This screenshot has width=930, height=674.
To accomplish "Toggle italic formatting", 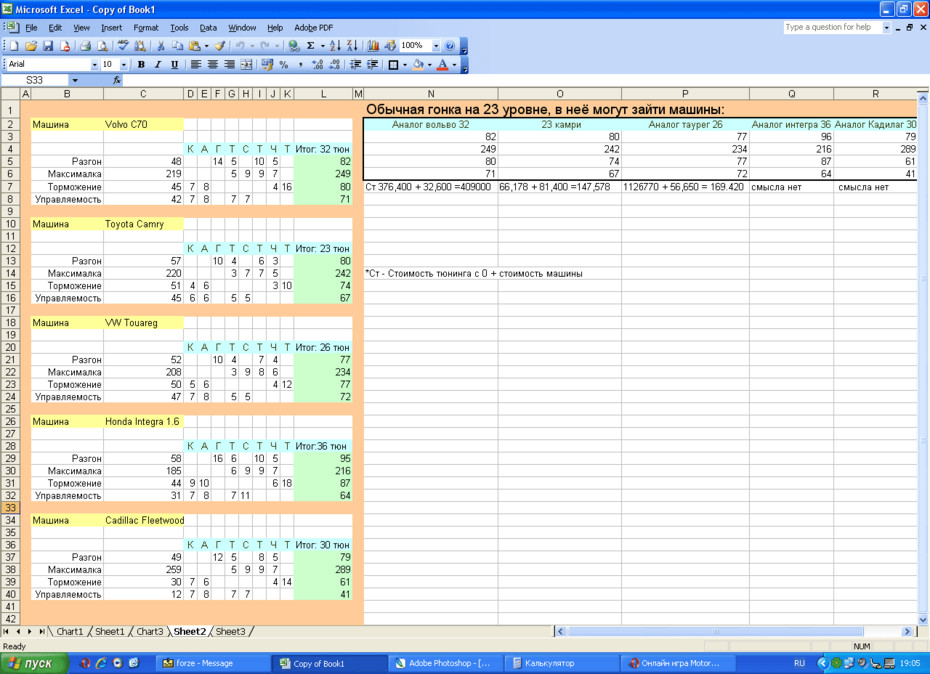I will pos(158,65).
